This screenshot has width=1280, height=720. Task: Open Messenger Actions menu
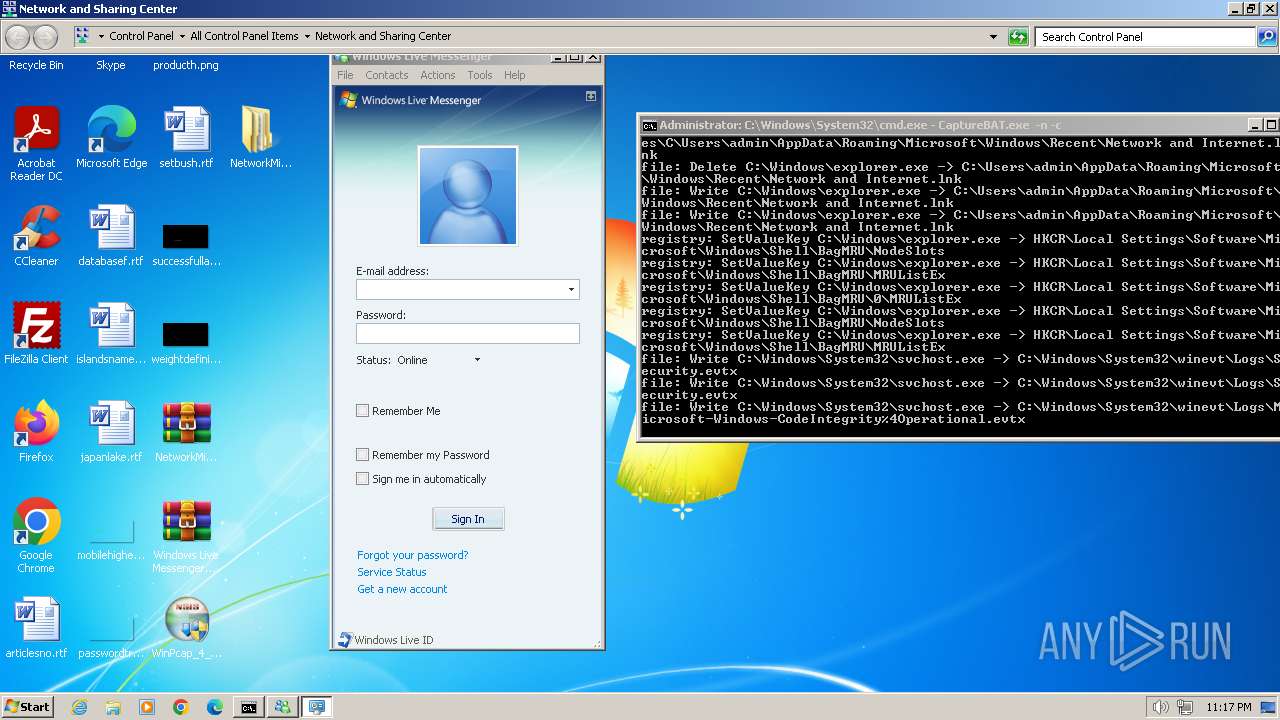(438, 75)
